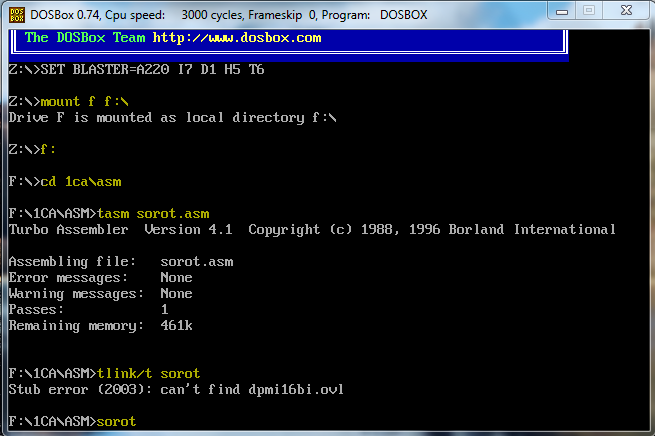The width and height of the screenshot is (655, 436).
Task: Click the 'tlink/t sorot' command
Action: click(x=148, y=373)
